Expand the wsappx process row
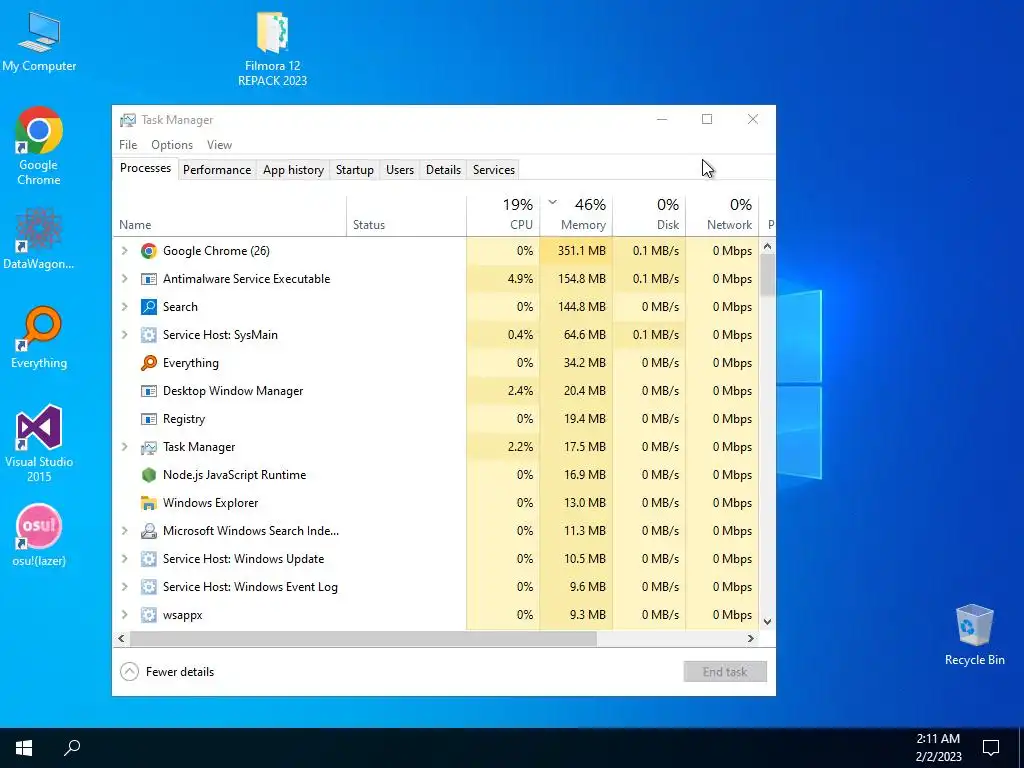Screen dimensions: 1024x768 point(125,615)
